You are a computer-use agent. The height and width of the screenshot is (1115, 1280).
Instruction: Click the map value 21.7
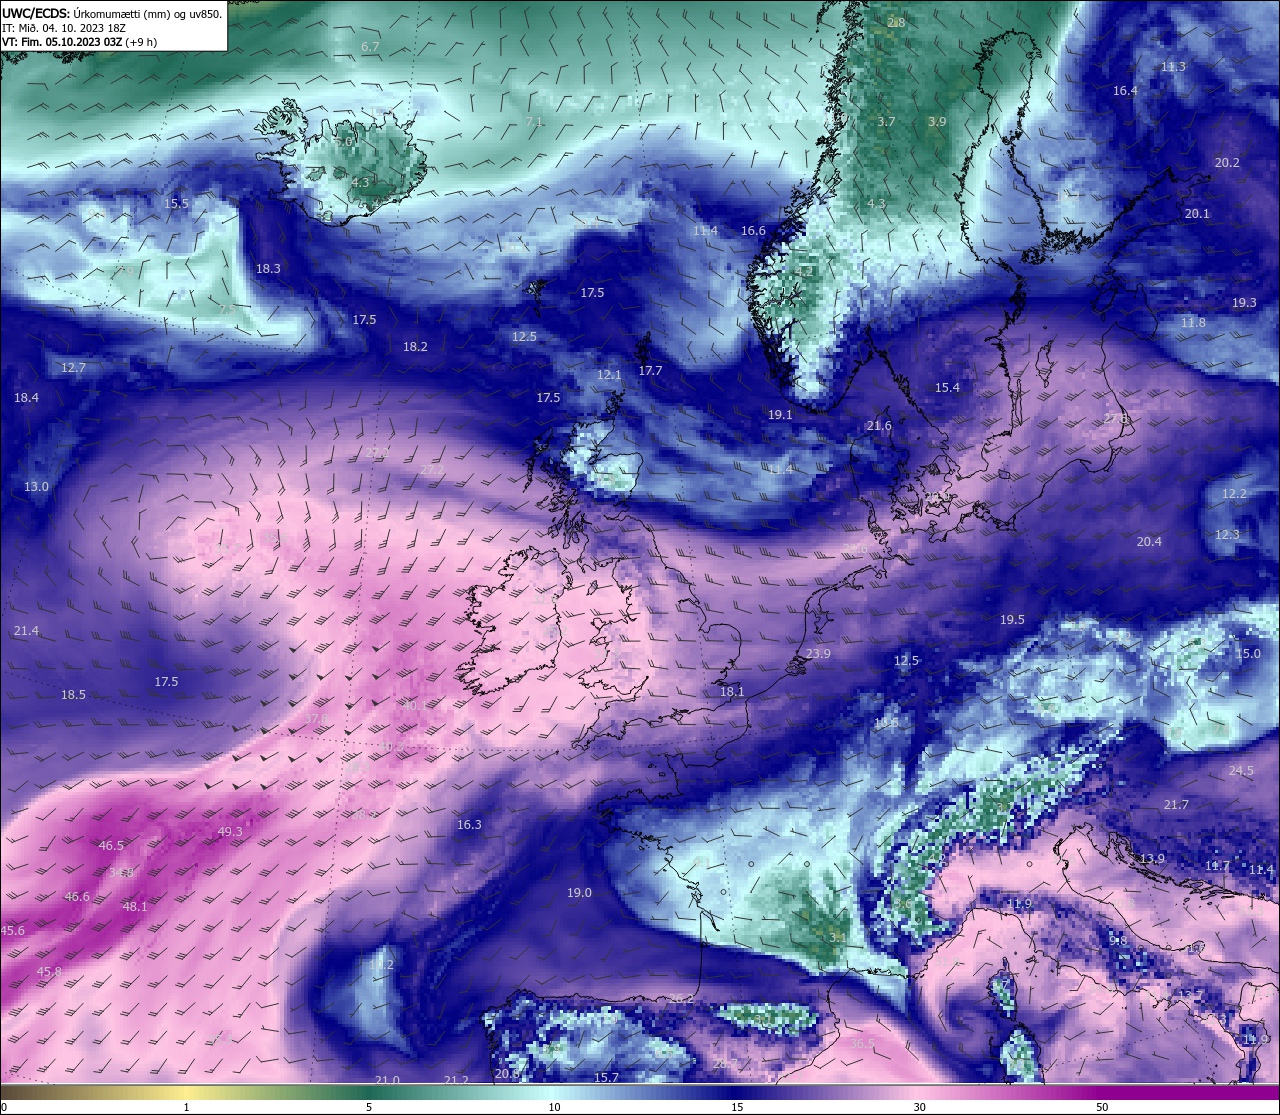pos(1176,805)
